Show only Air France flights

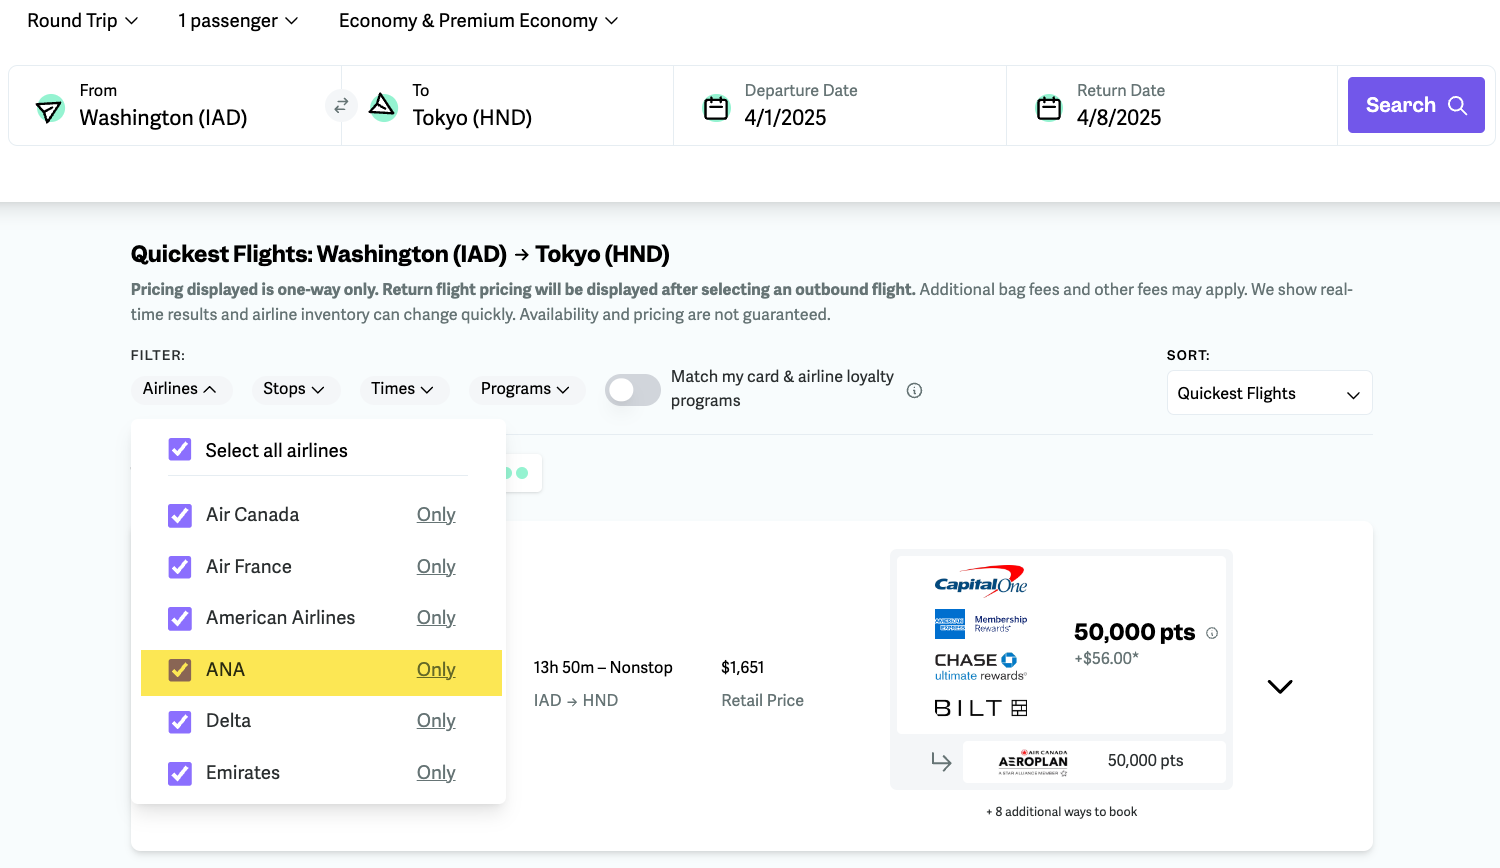coord(436,567)
